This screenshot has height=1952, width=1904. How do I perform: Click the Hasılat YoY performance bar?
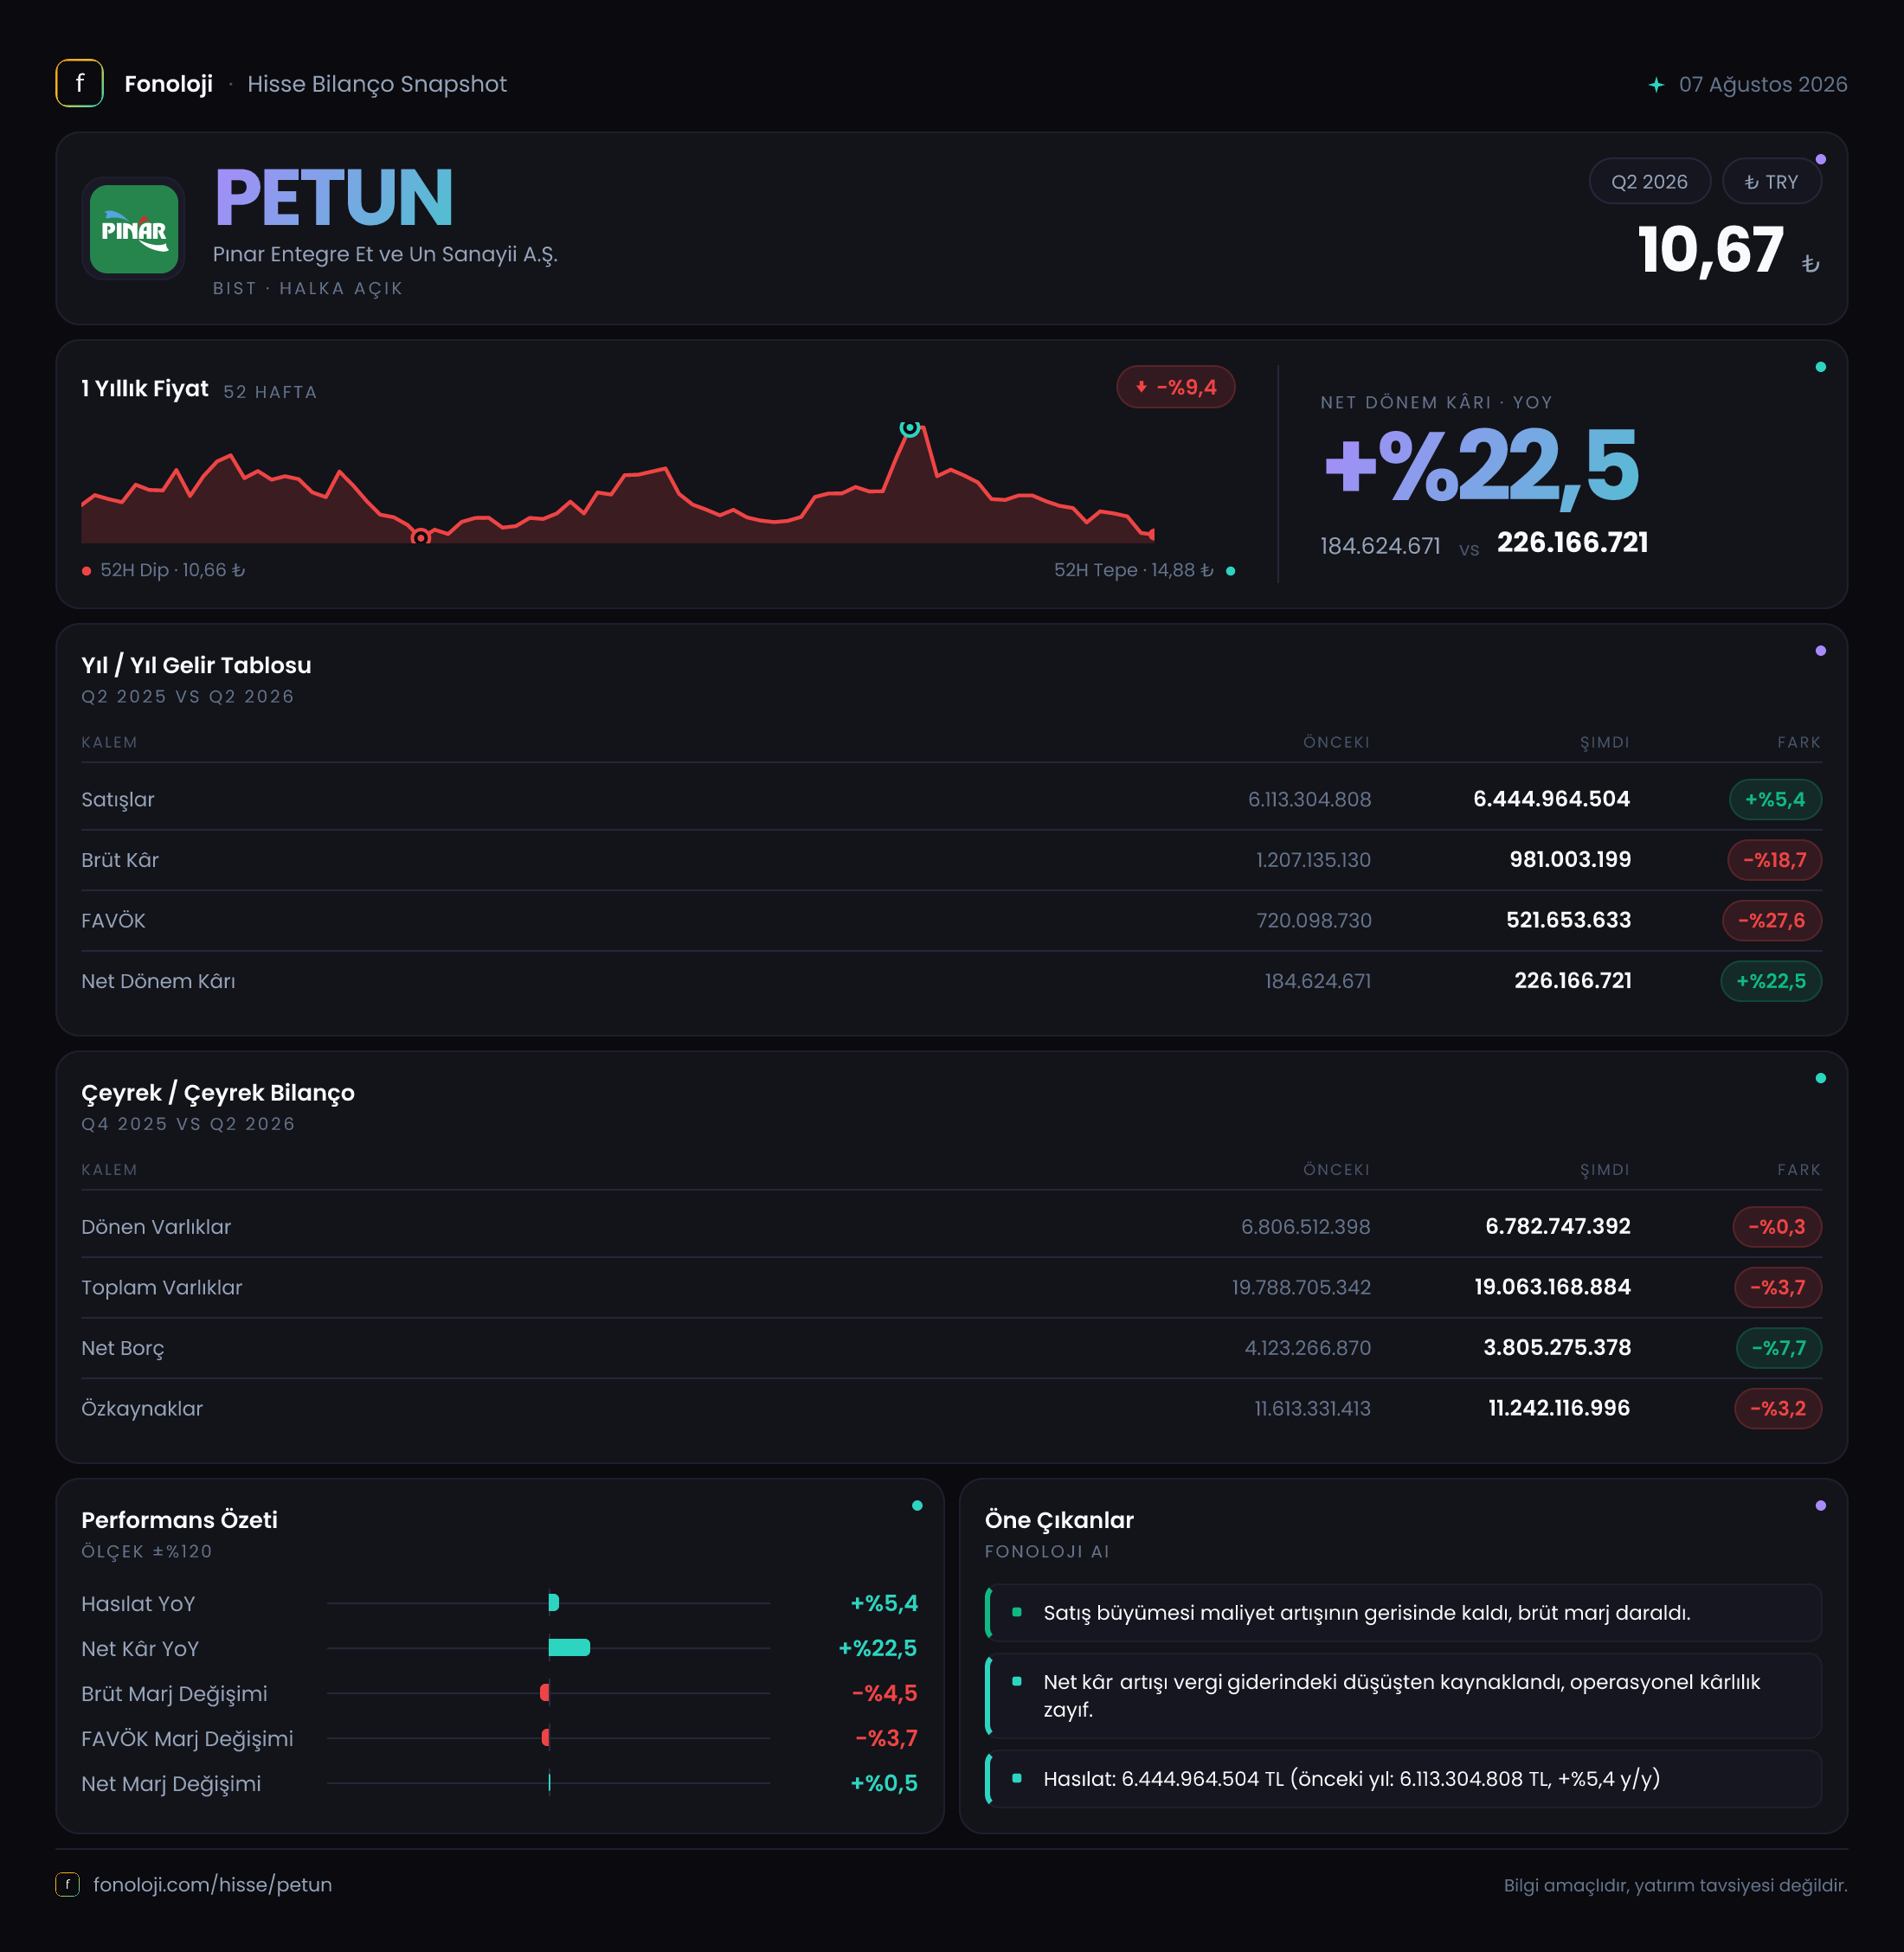[x=553, y=1603]
